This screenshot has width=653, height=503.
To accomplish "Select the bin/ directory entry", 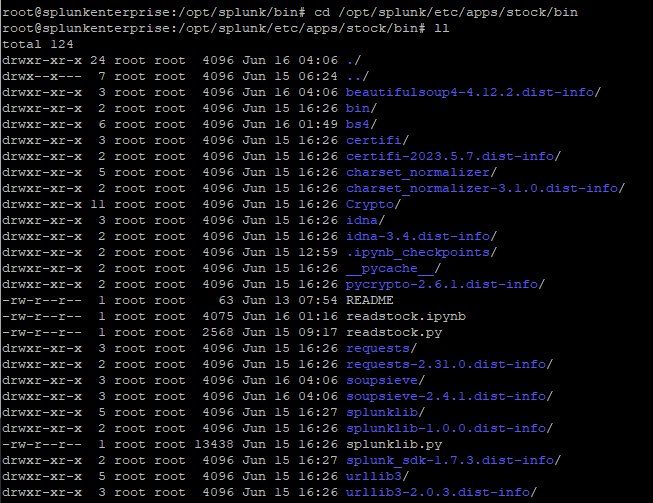I will [361, 108].
